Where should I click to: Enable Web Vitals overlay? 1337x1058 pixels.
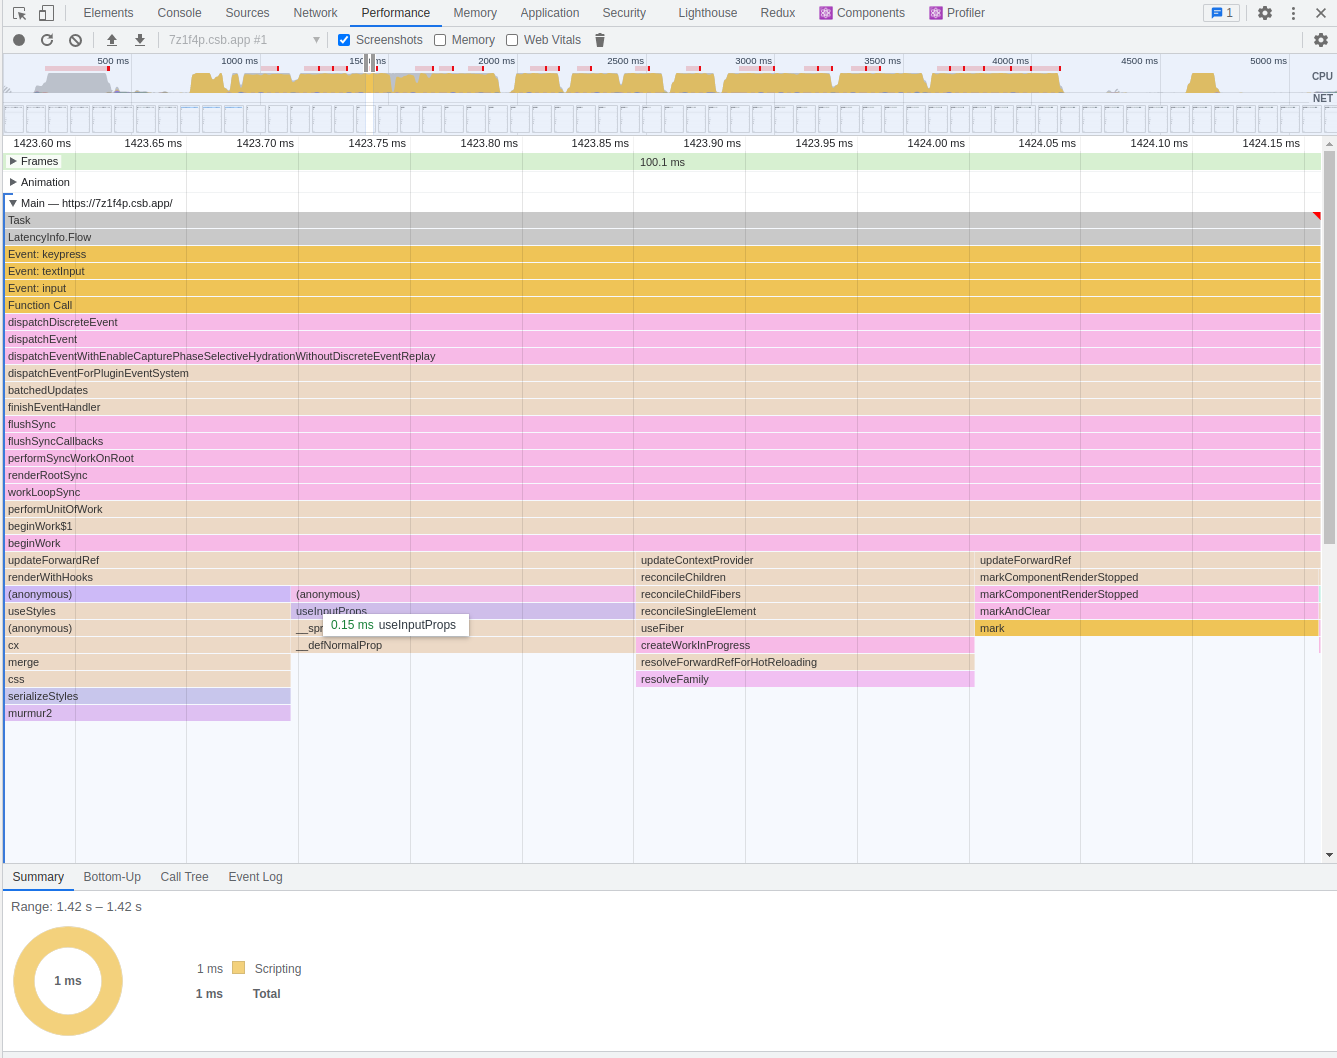(x=512, y=39)
